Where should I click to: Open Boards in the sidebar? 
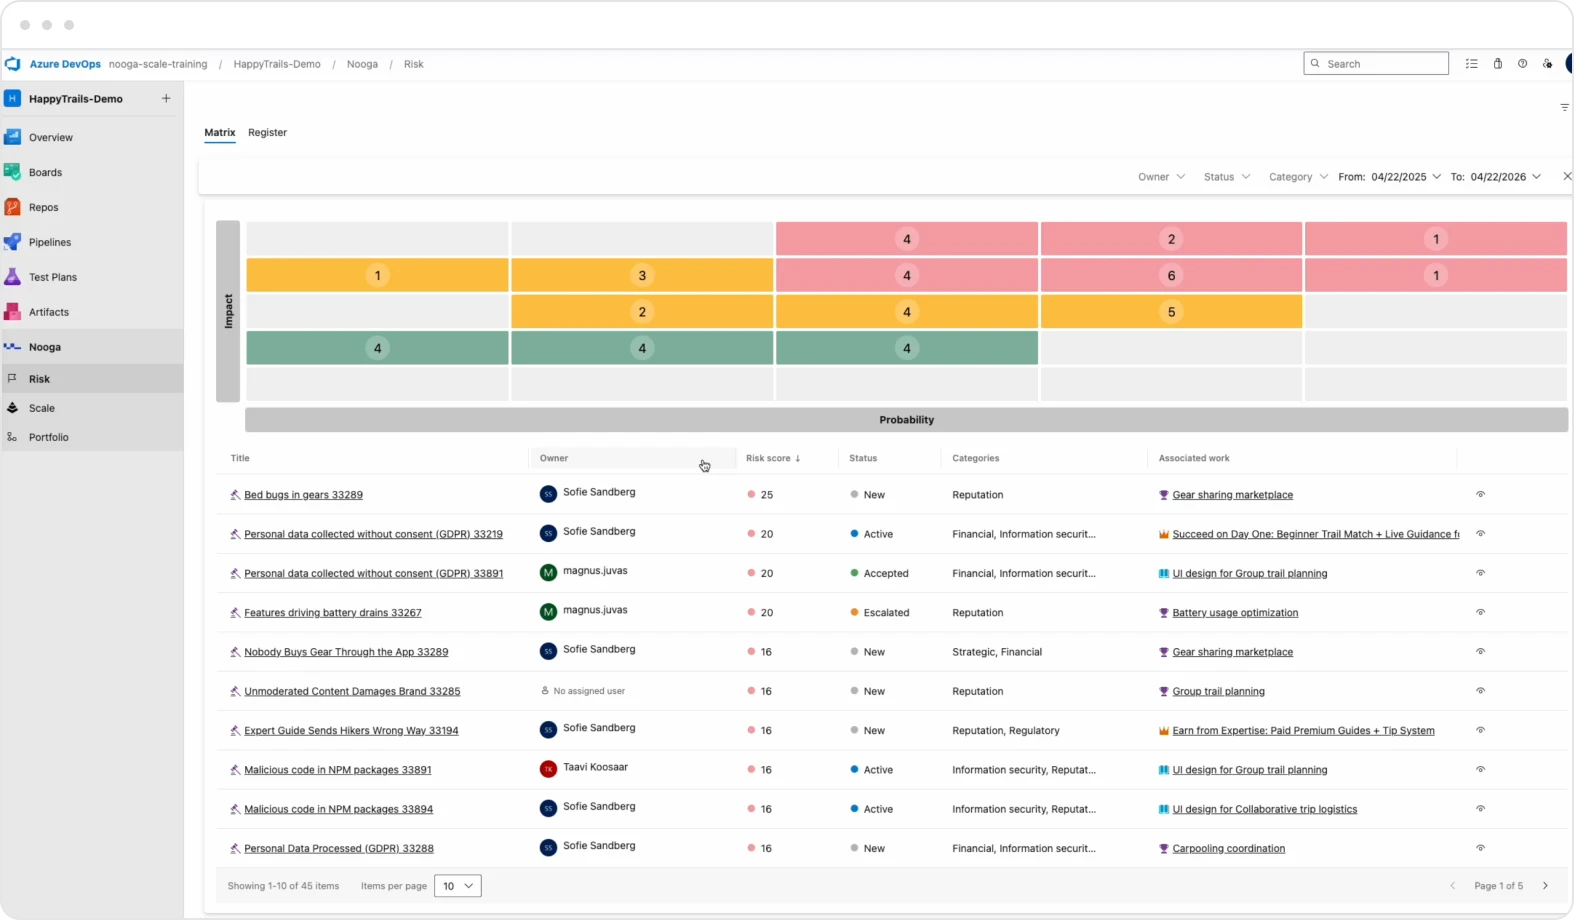click(x=45, y=172)
